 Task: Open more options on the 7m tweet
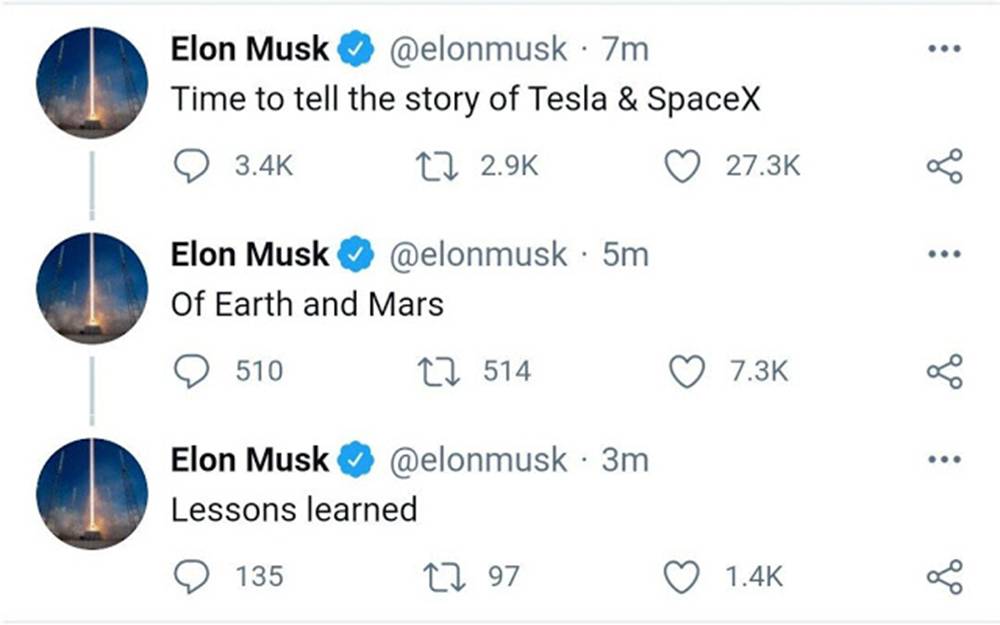tap(943, 48)
